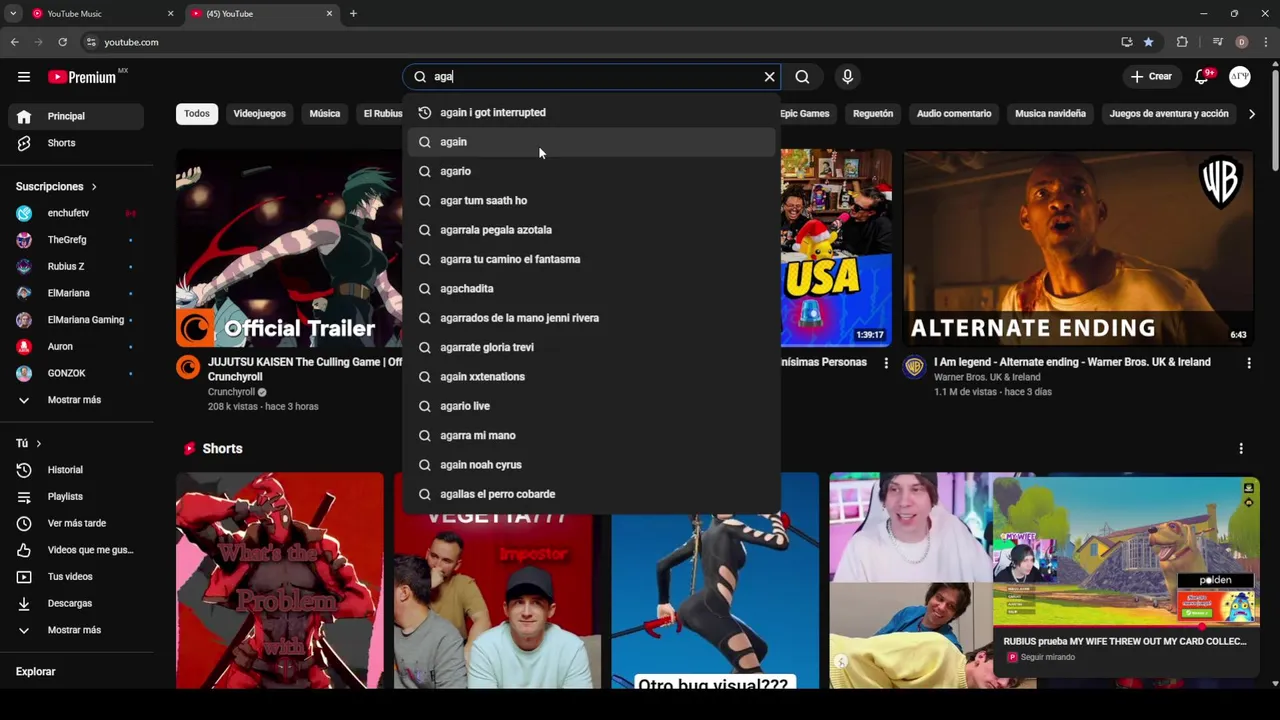Choose the 'agario live' suggestion
1280x720 pixels.
click(x=591, y=406)
